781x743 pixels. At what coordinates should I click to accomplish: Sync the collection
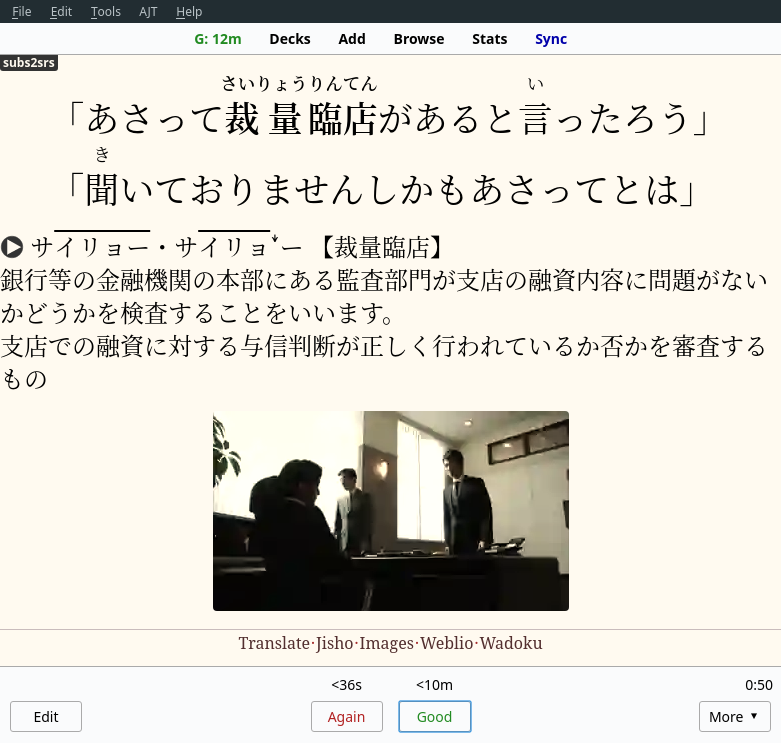coord(550,39)
